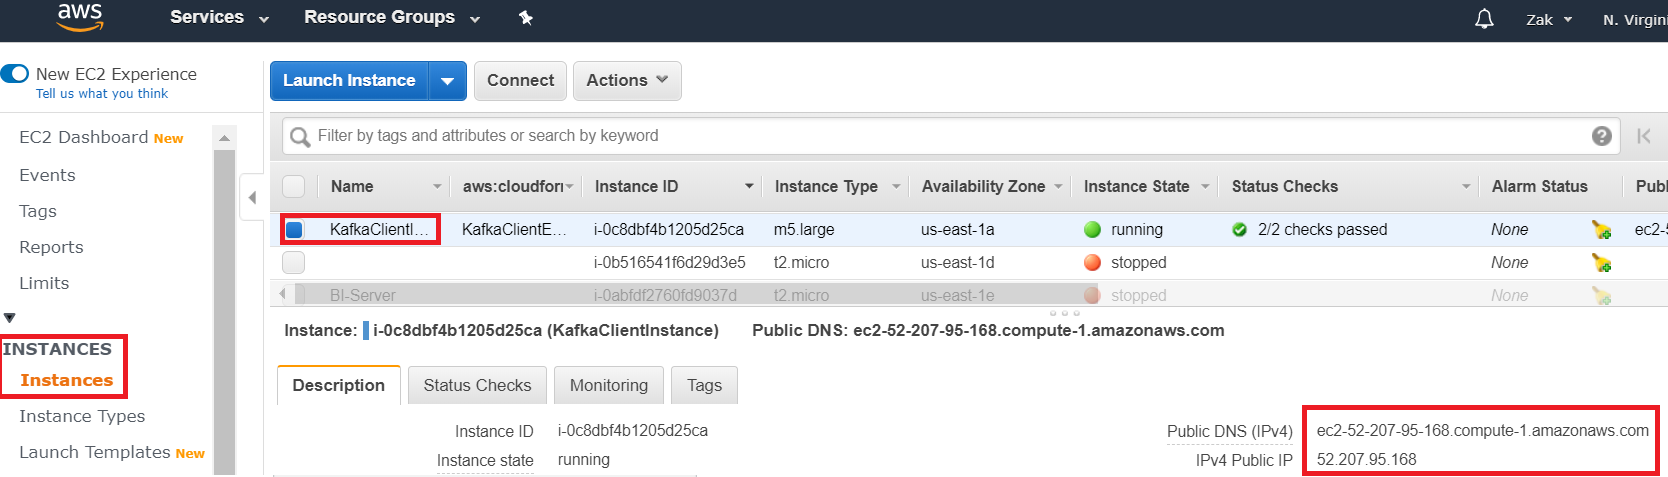Click the red stopped indicator for t2.micro us-east-1d

[1092, 263]
